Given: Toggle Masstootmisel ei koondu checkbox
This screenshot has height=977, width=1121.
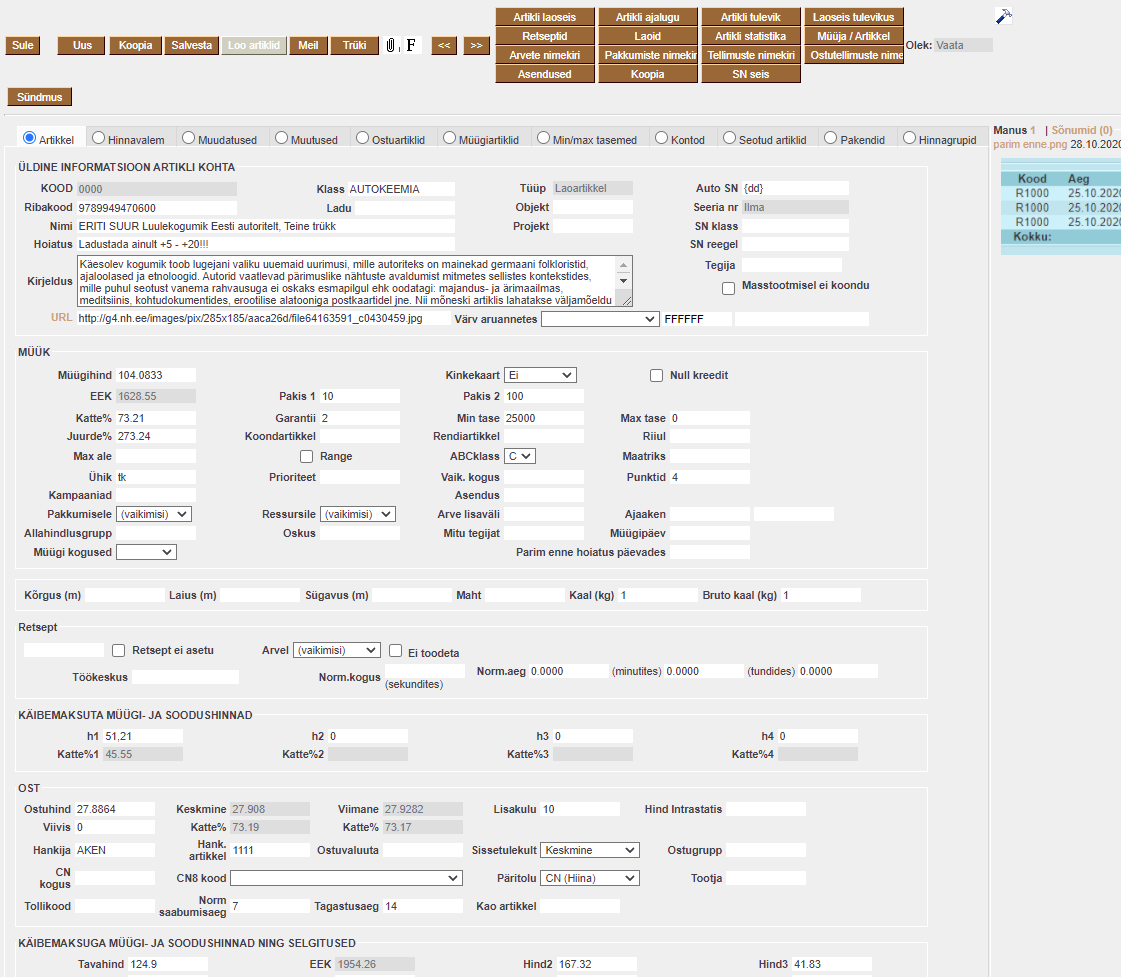Looking at the screenshot, I should click(729, 288).
